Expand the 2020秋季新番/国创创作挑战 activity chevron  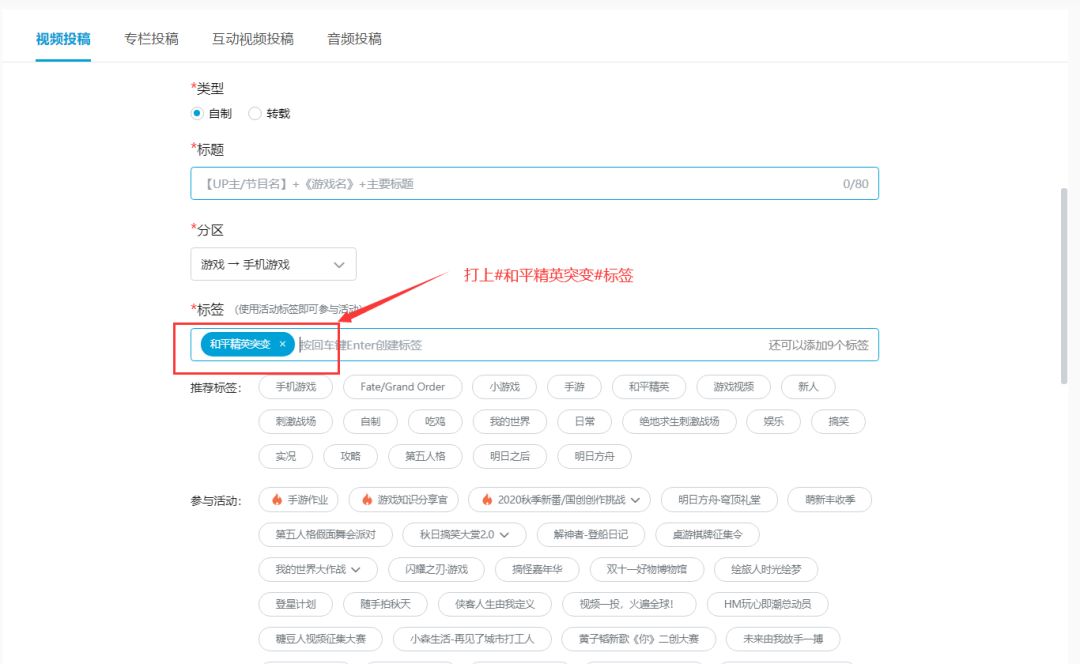[x=635, y=500]
